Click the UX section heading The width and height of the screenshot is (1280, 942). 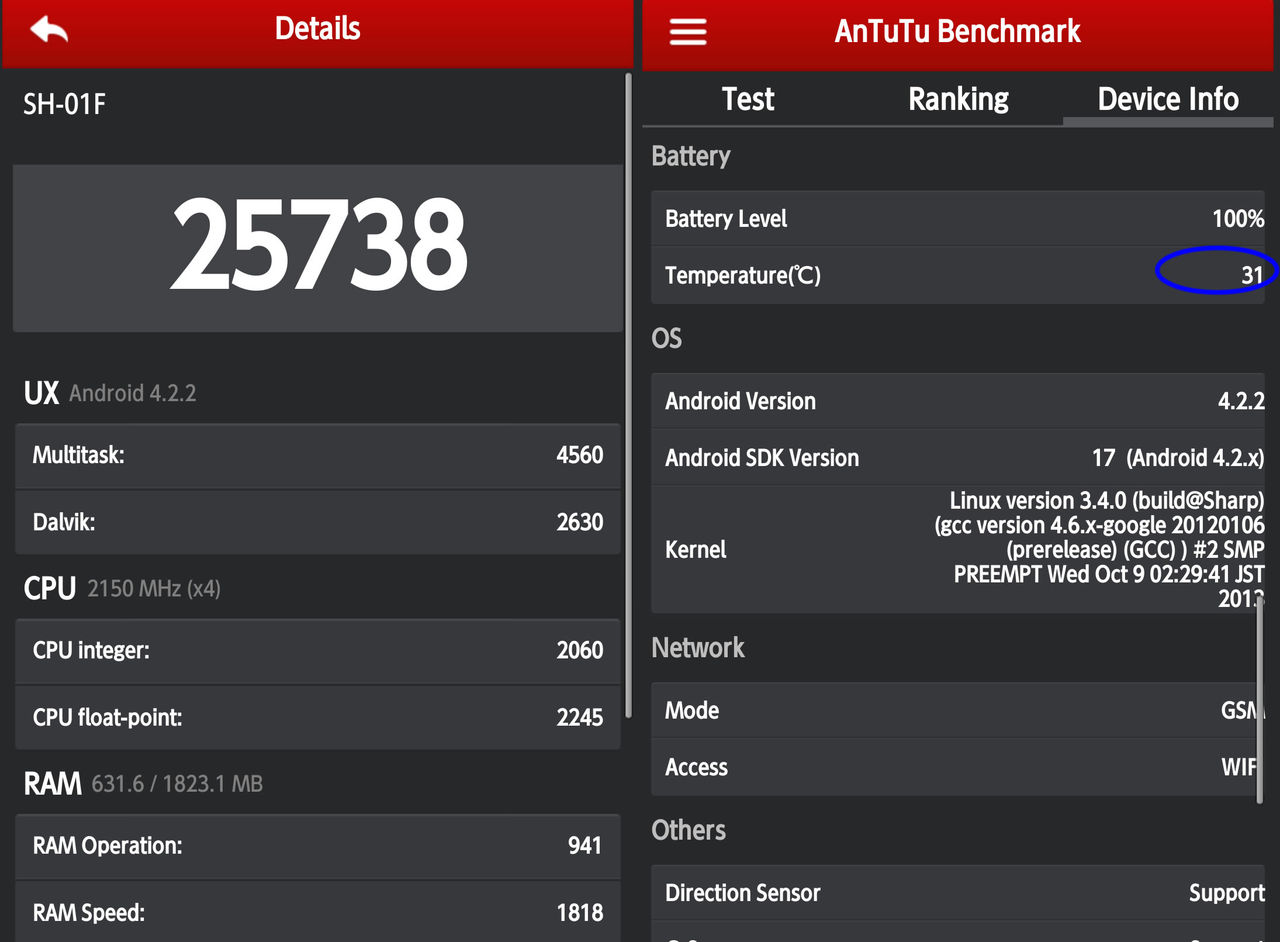pyautogui.click(x=41, y=393)
